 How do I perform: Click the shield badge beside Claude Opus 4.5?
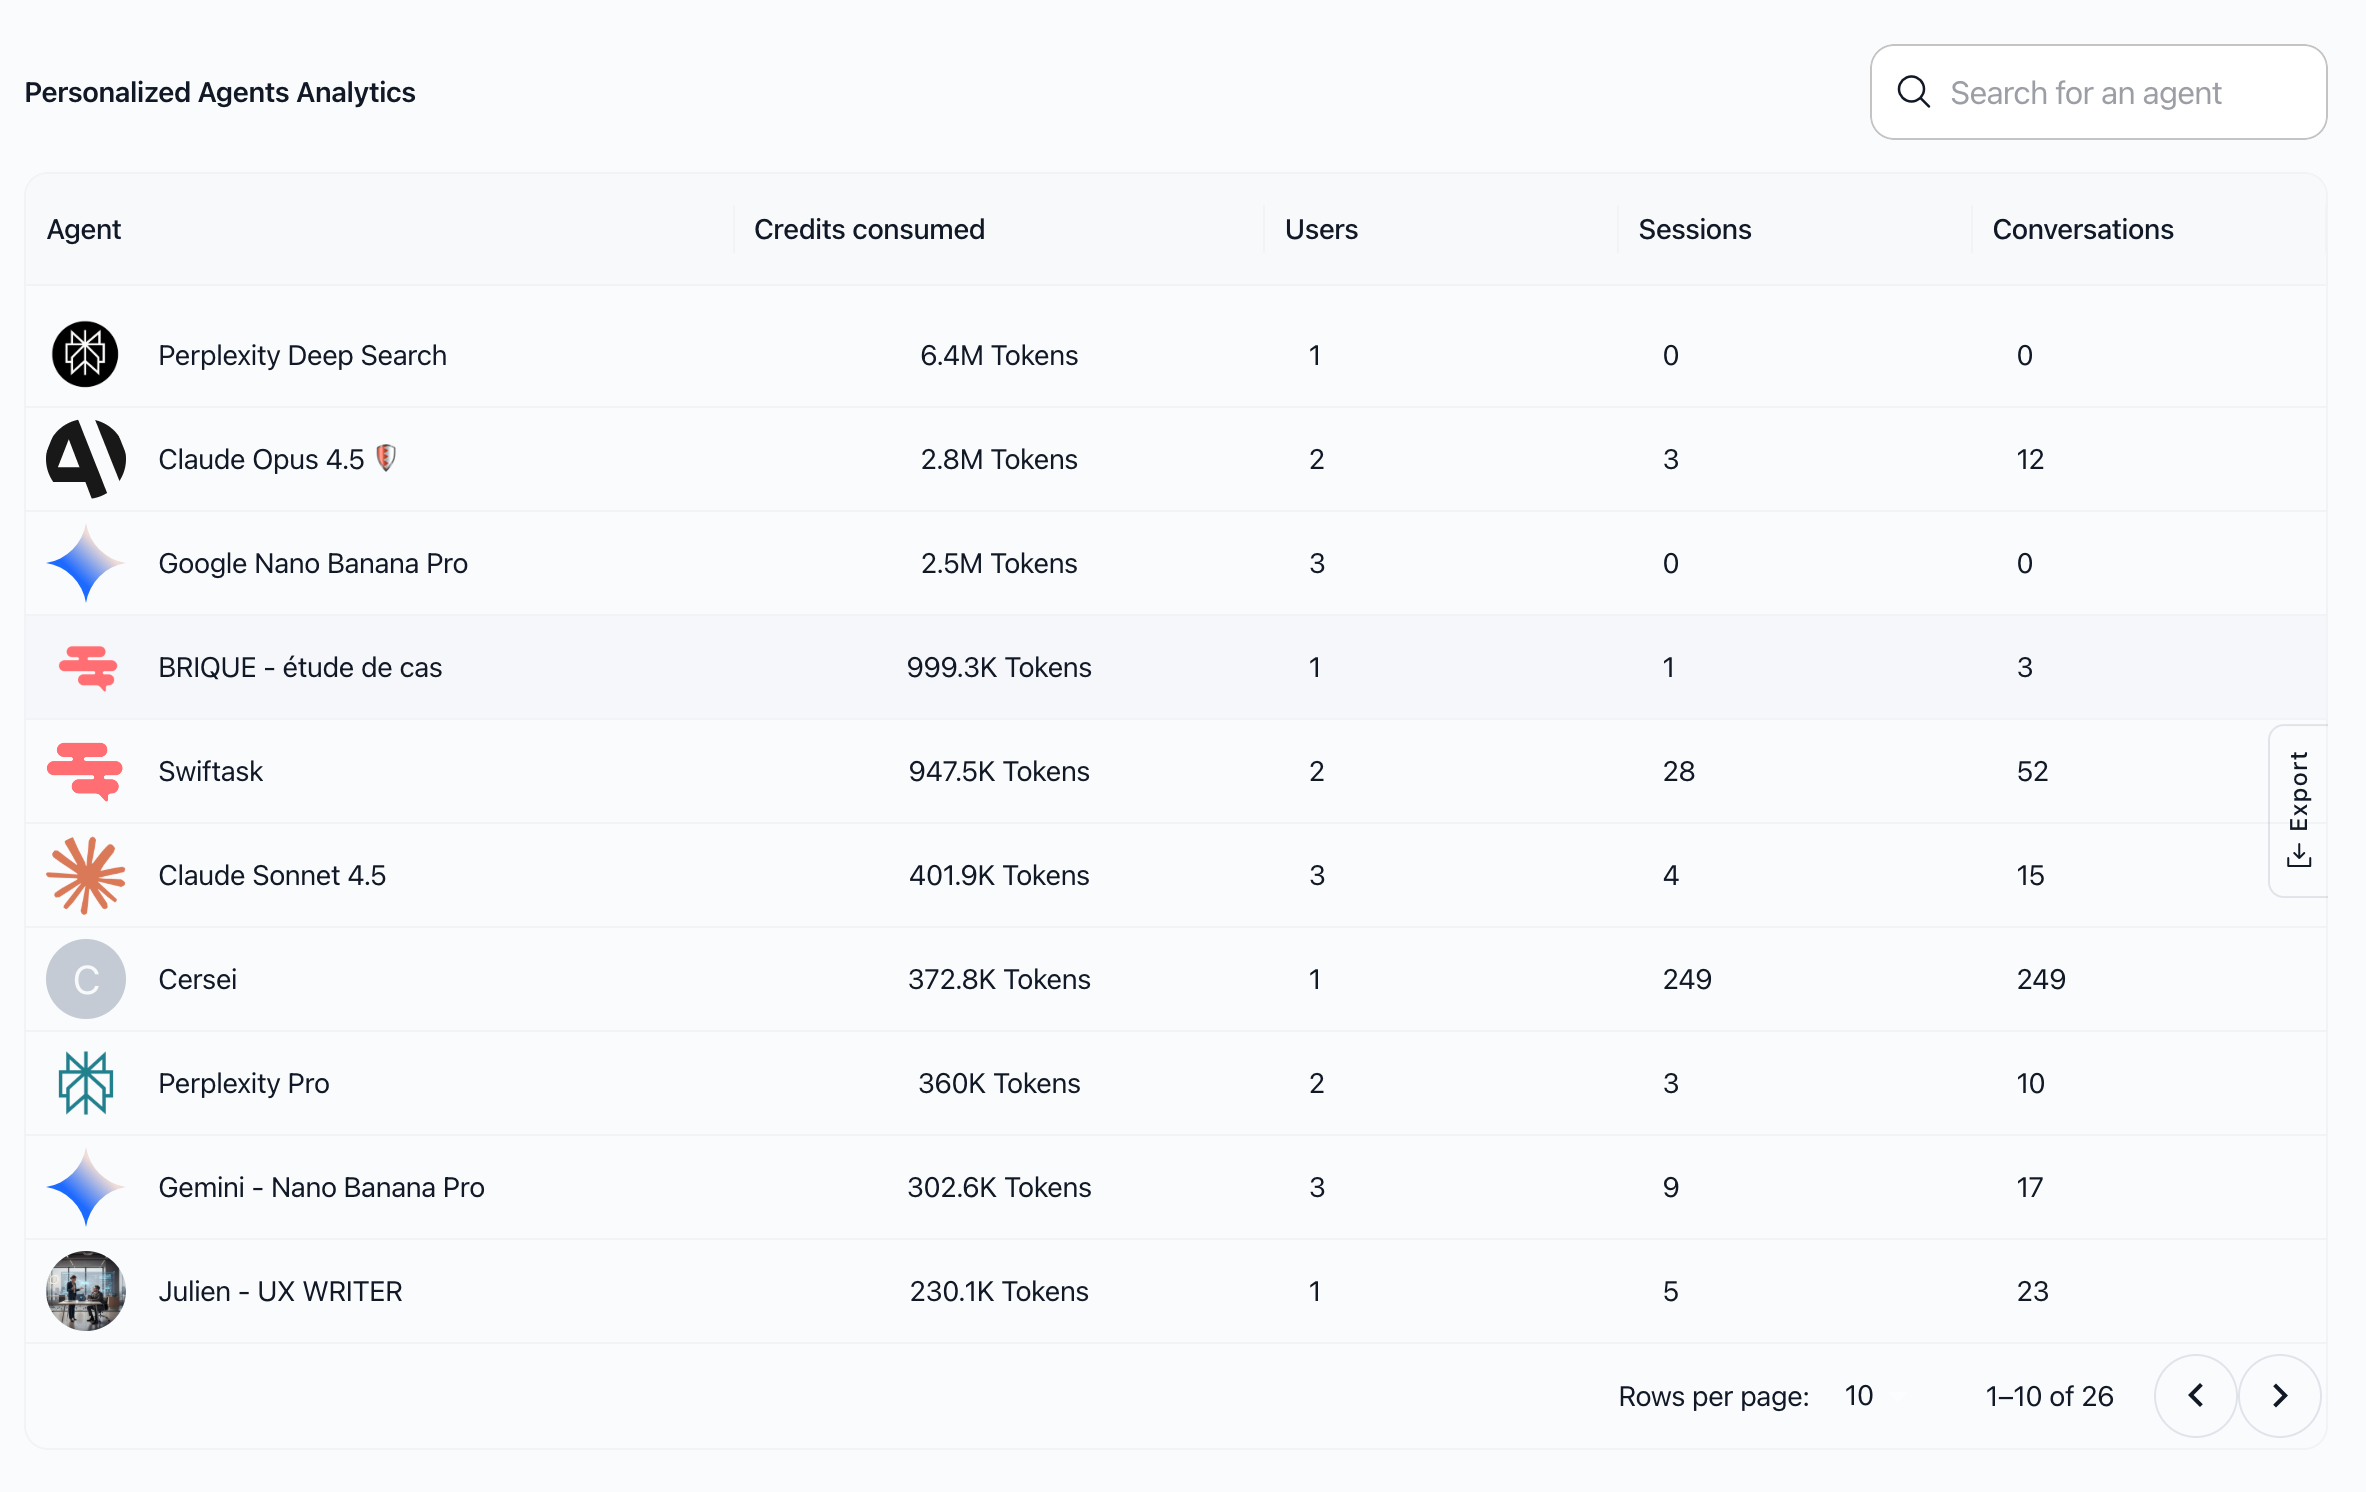[386, 458]
